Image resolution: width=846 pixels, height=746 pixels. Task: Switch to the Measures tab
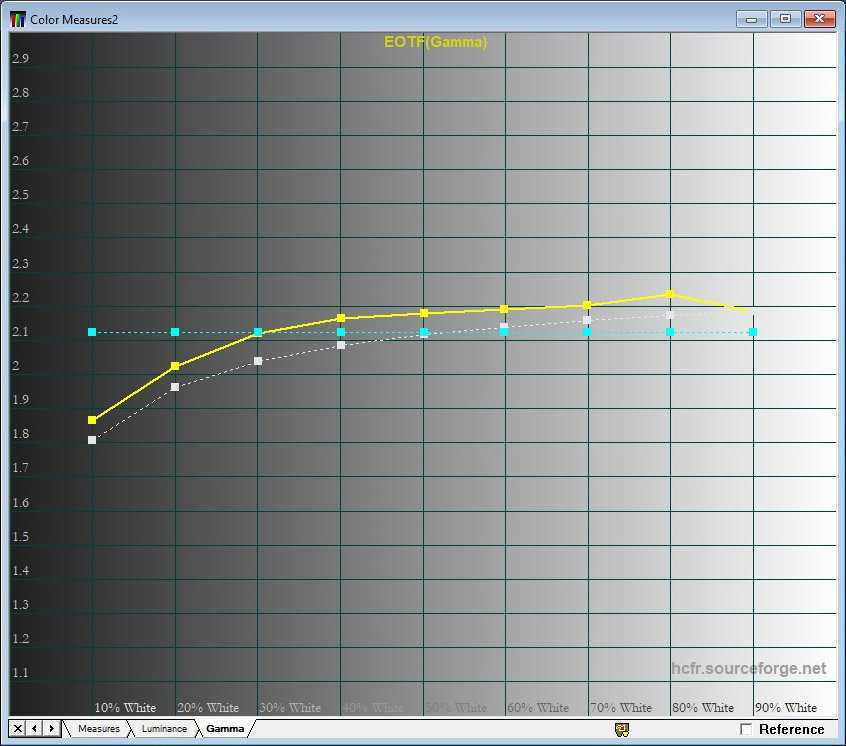(x=98, y=729)
